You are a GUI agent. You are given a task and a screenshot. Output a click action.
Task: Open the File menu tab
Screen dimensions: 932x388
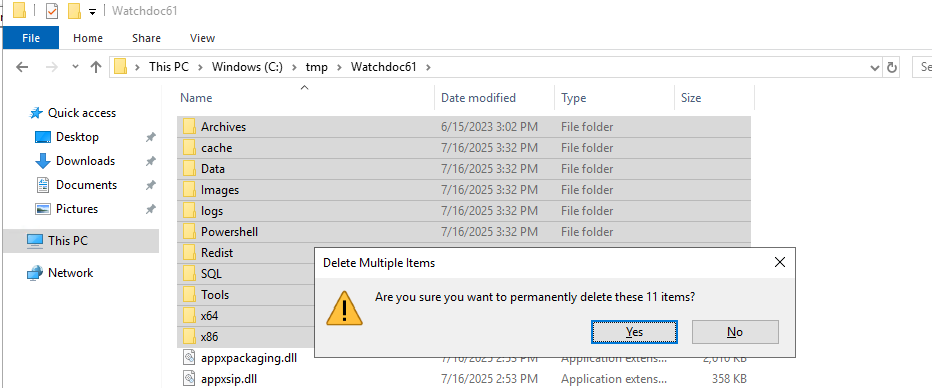point(31,38)
